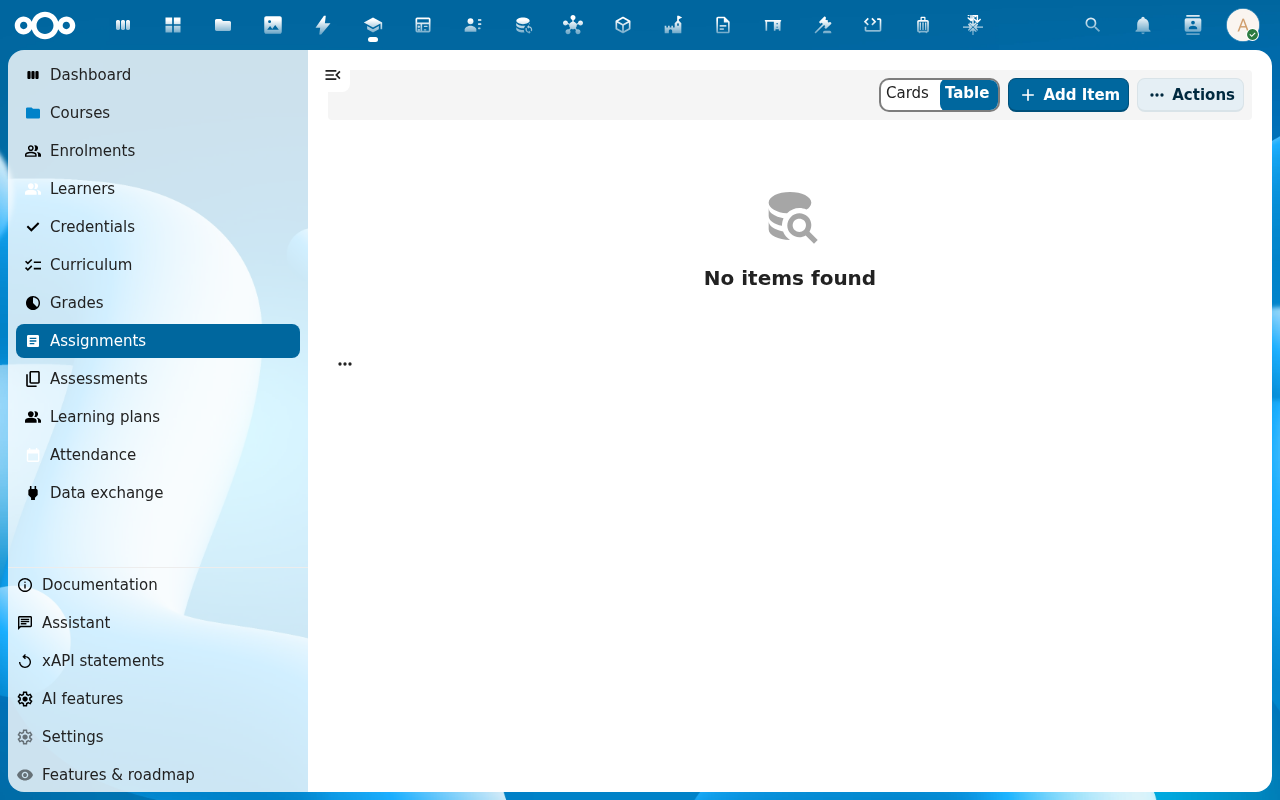Open the Documentation link
This screenshot has height=800, width=1280.
pyautogui.click(x=158, y=585)
